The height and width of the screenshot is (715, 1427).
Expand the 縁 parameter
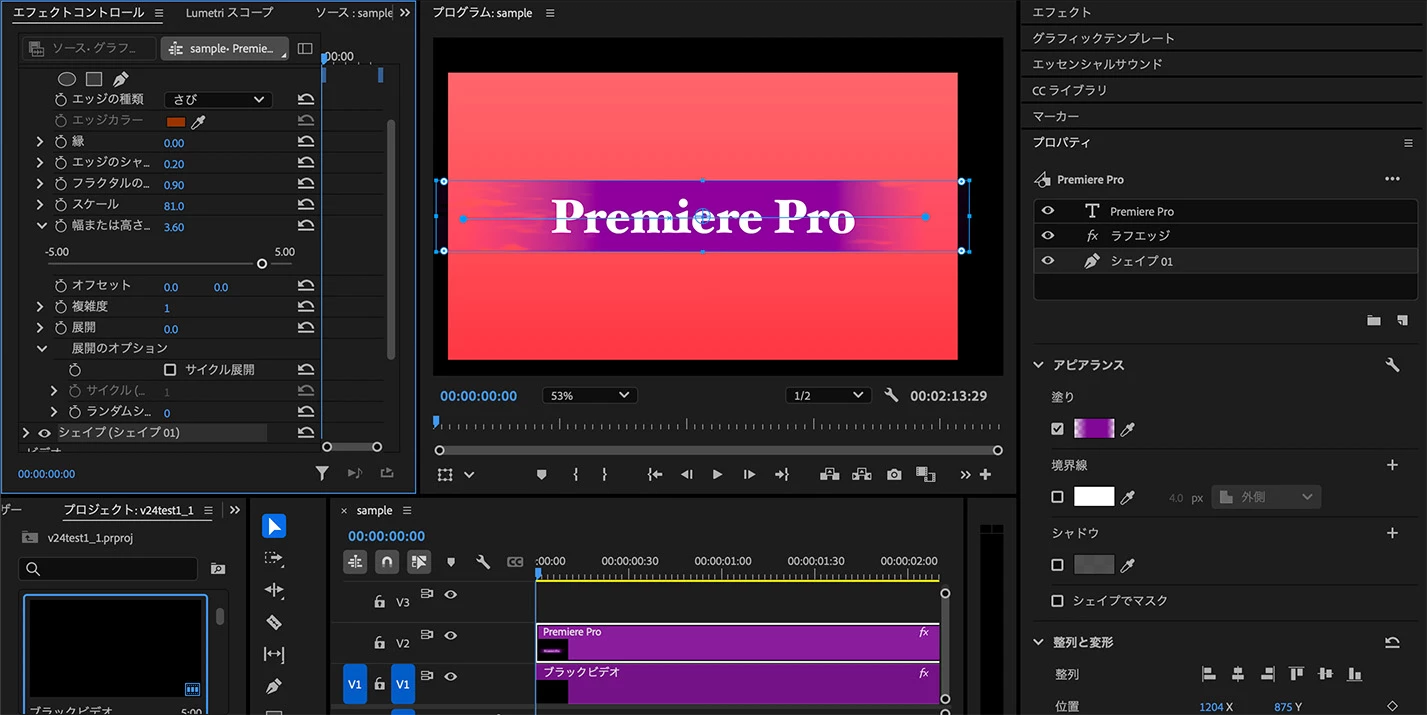40,142
